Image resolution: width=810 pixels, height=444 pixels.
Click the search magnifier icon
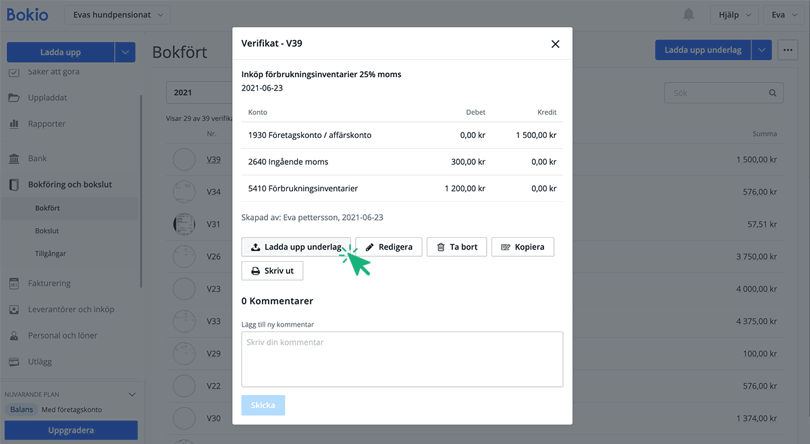click(x=773, y=93)
